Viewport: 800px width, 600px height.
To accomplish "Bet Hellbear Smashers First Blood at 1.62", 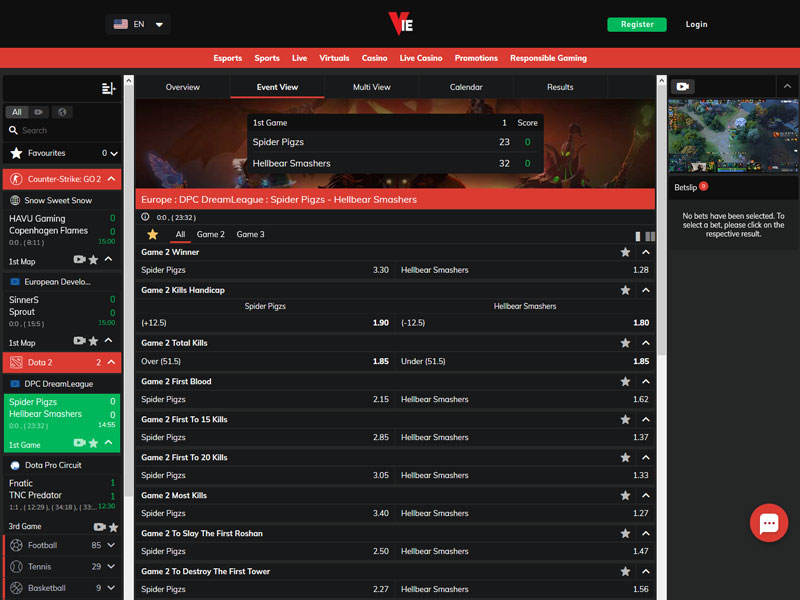I will point(525,399).
